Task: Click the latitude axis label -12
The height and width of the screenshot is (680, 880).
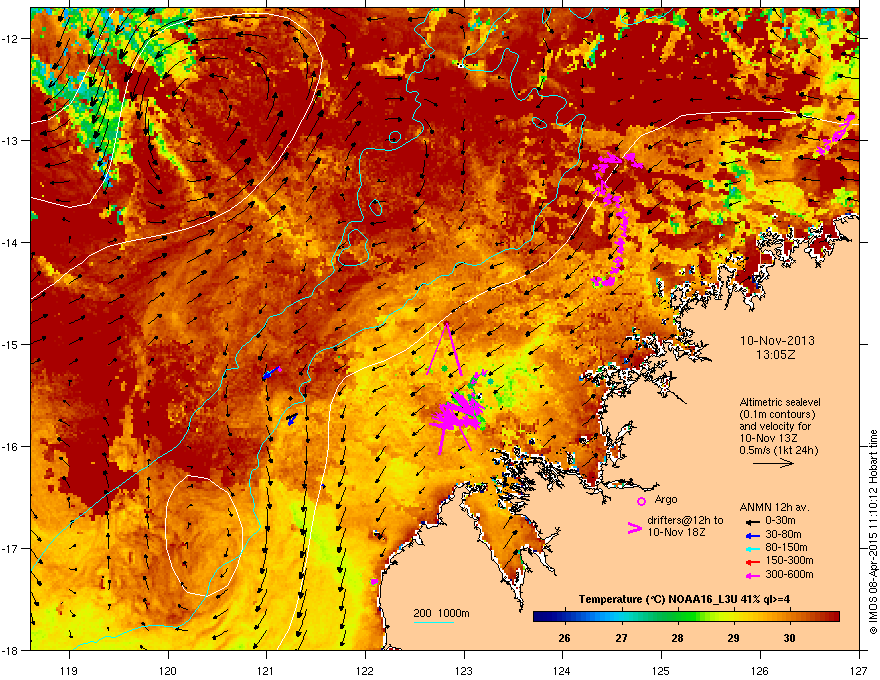Action: 10,39
